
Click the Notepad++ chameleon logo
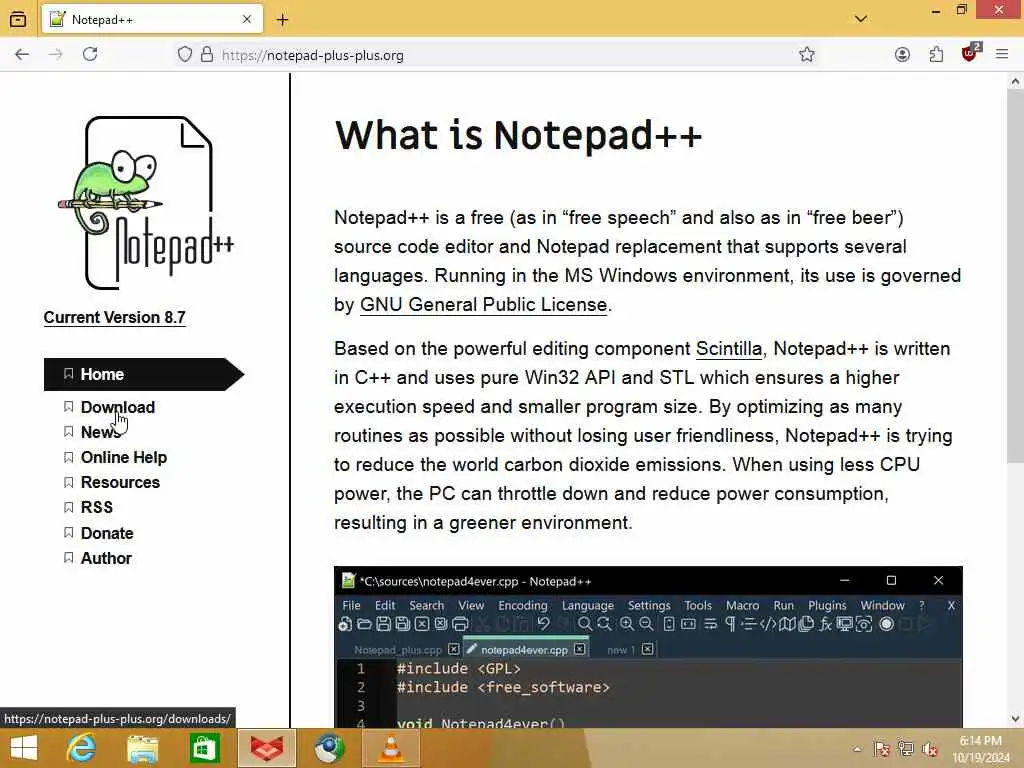pyautogui.click(x=146, y=203)
